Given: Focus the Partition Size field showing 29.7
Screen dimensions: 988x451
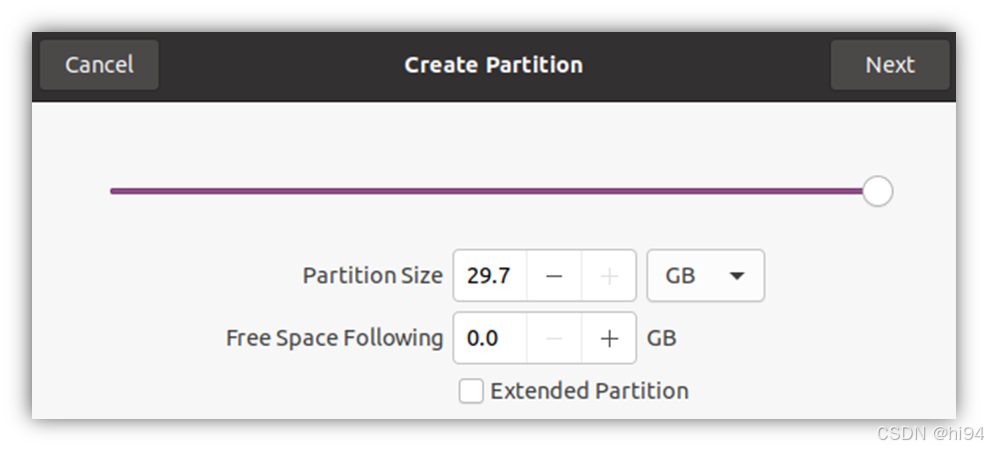Looking at the screenshot, I should pyautogui.click(x=490, y=276).
